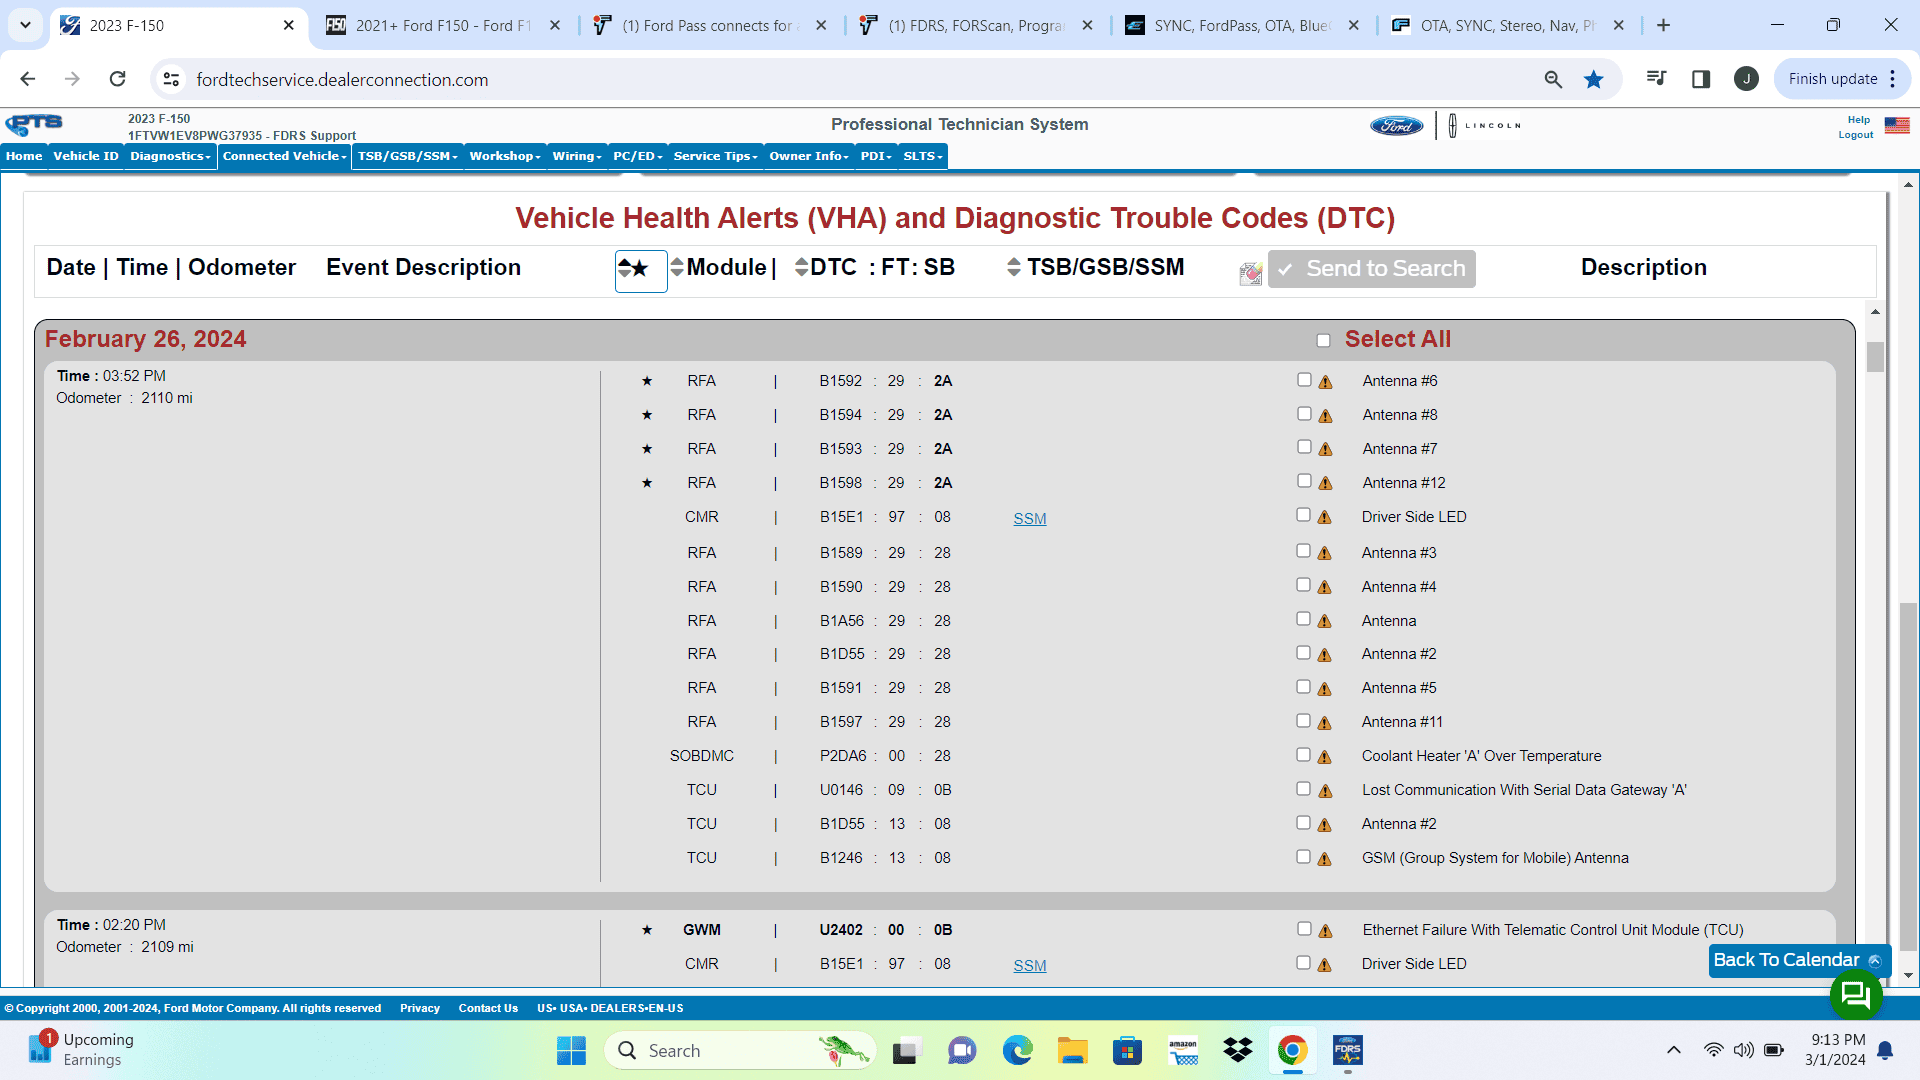Expand the Diagnostics dropdown menu
The image size is (1920, 1080).
[170, 156]
